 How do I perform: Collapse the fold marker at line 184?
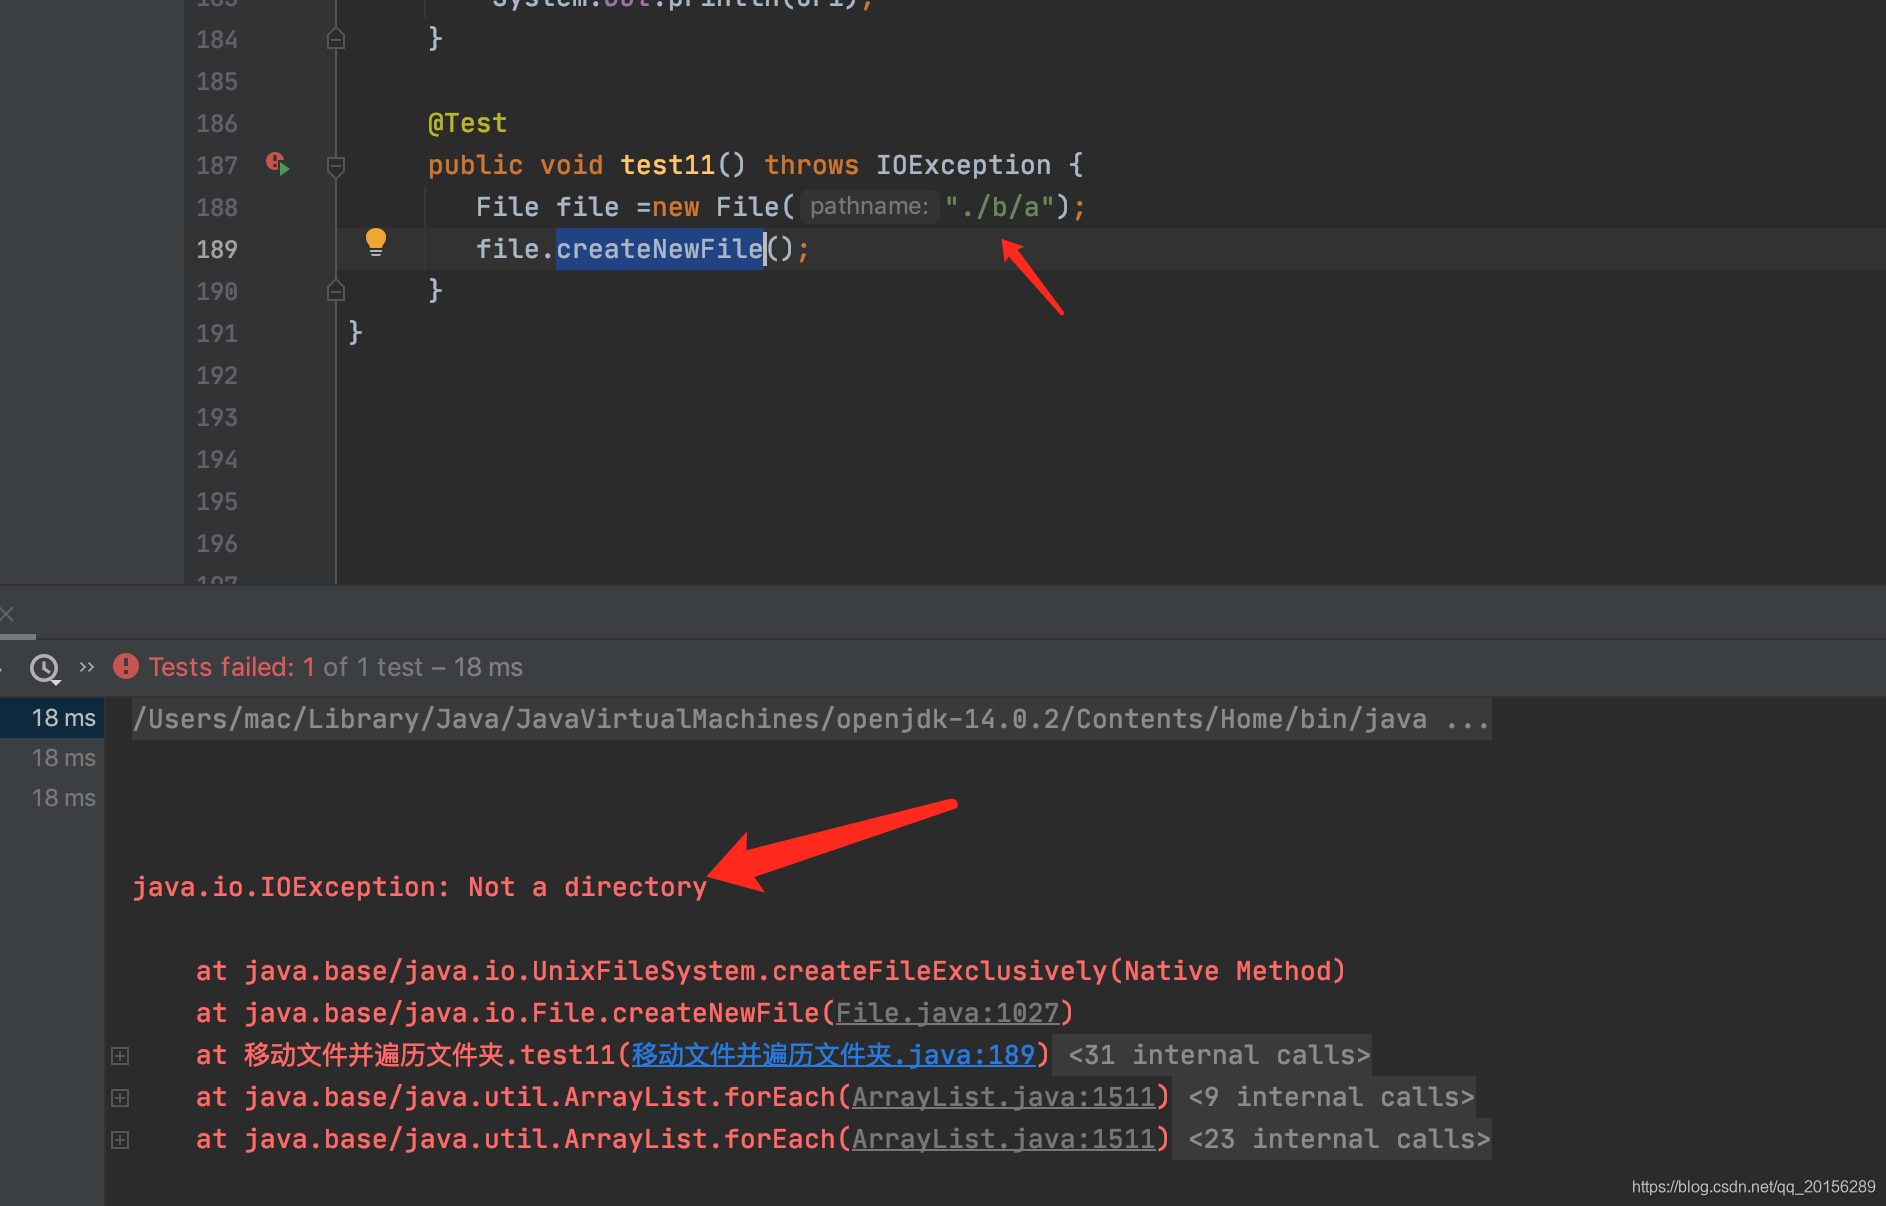pos(336,39)
